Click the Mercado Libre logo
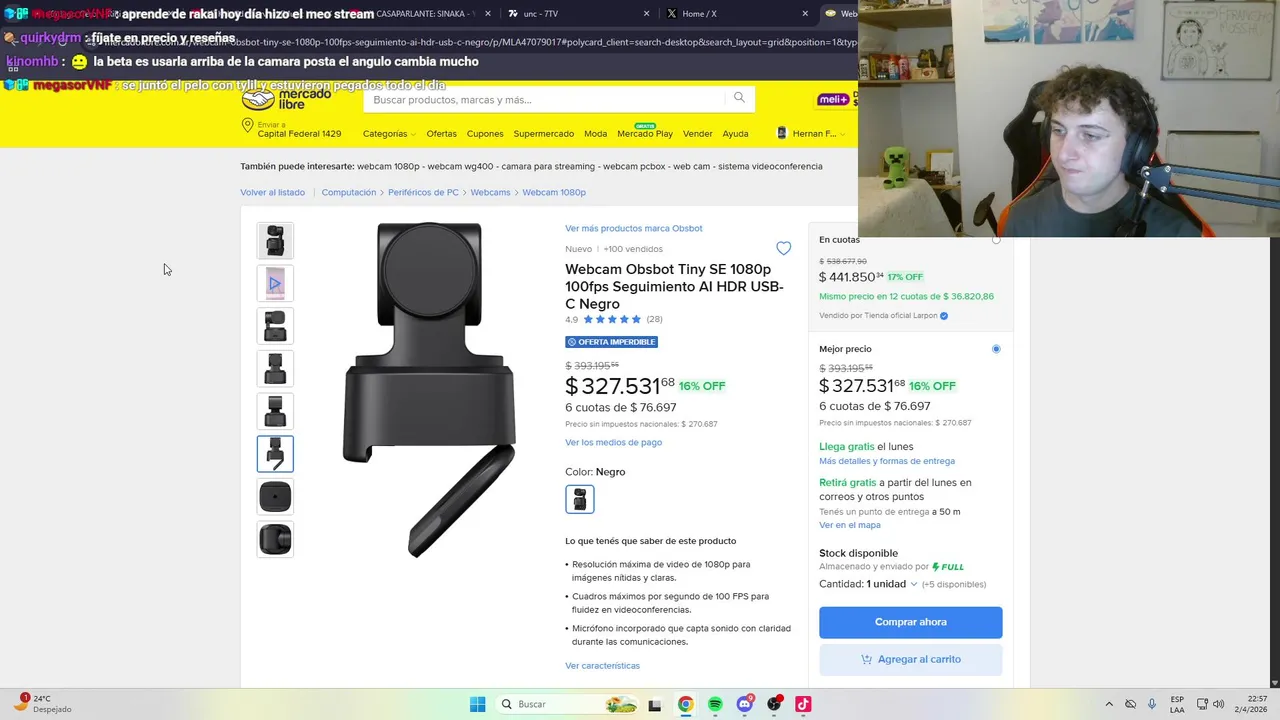The height and width of the screenshot is (720, 1280). [286, 99]
